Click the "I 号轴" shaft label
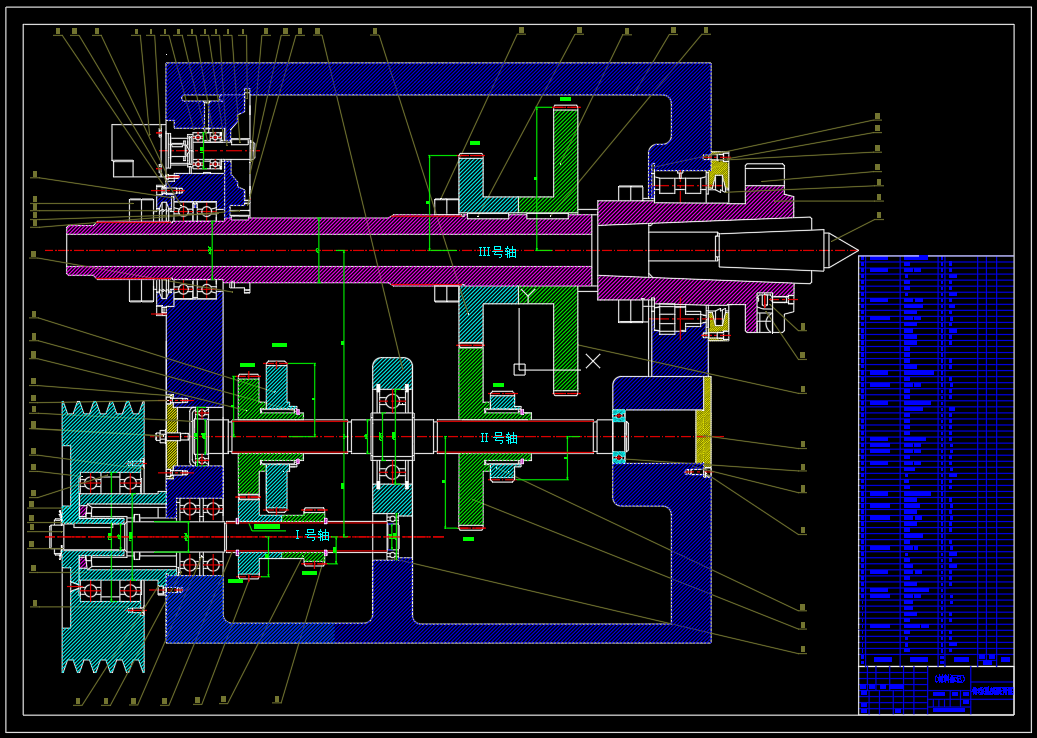Viewport: 1037px width, 738px height. 312,535
